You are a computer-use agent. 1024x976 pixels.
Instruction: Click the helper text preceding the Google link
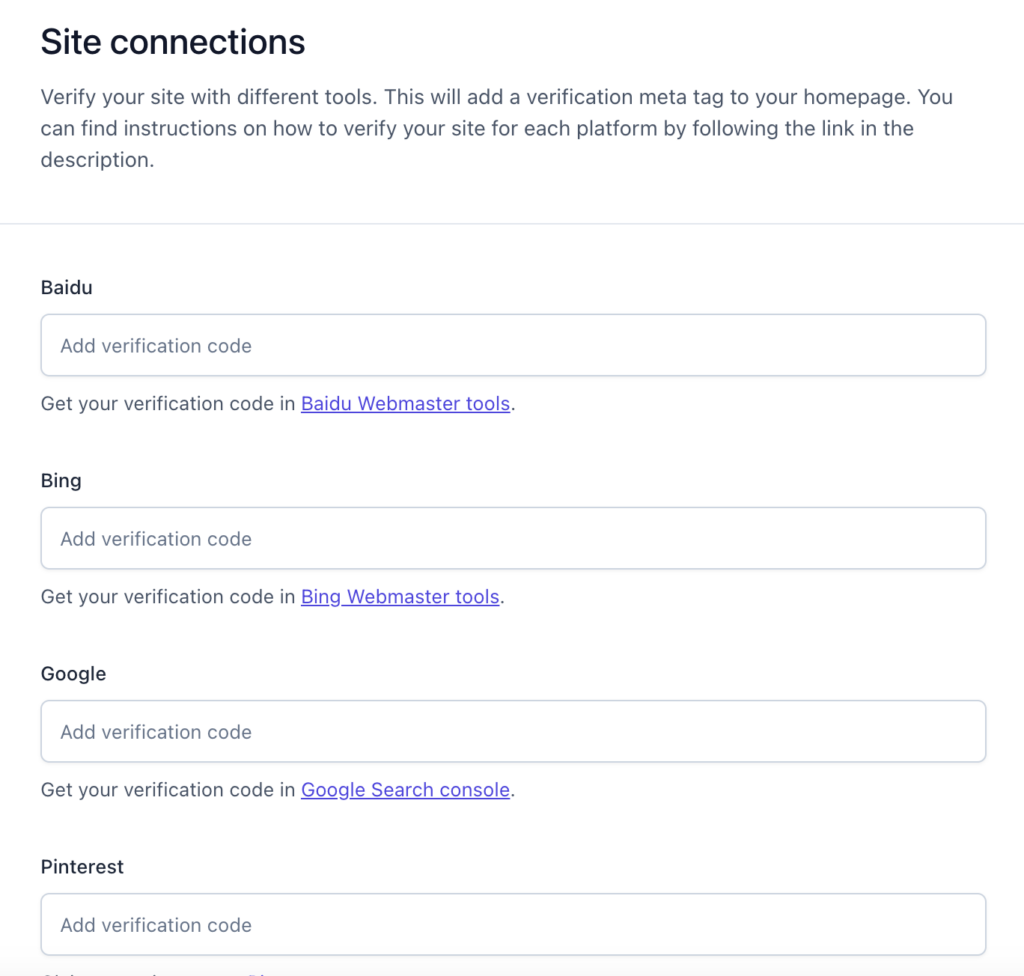tap(168, 790)
